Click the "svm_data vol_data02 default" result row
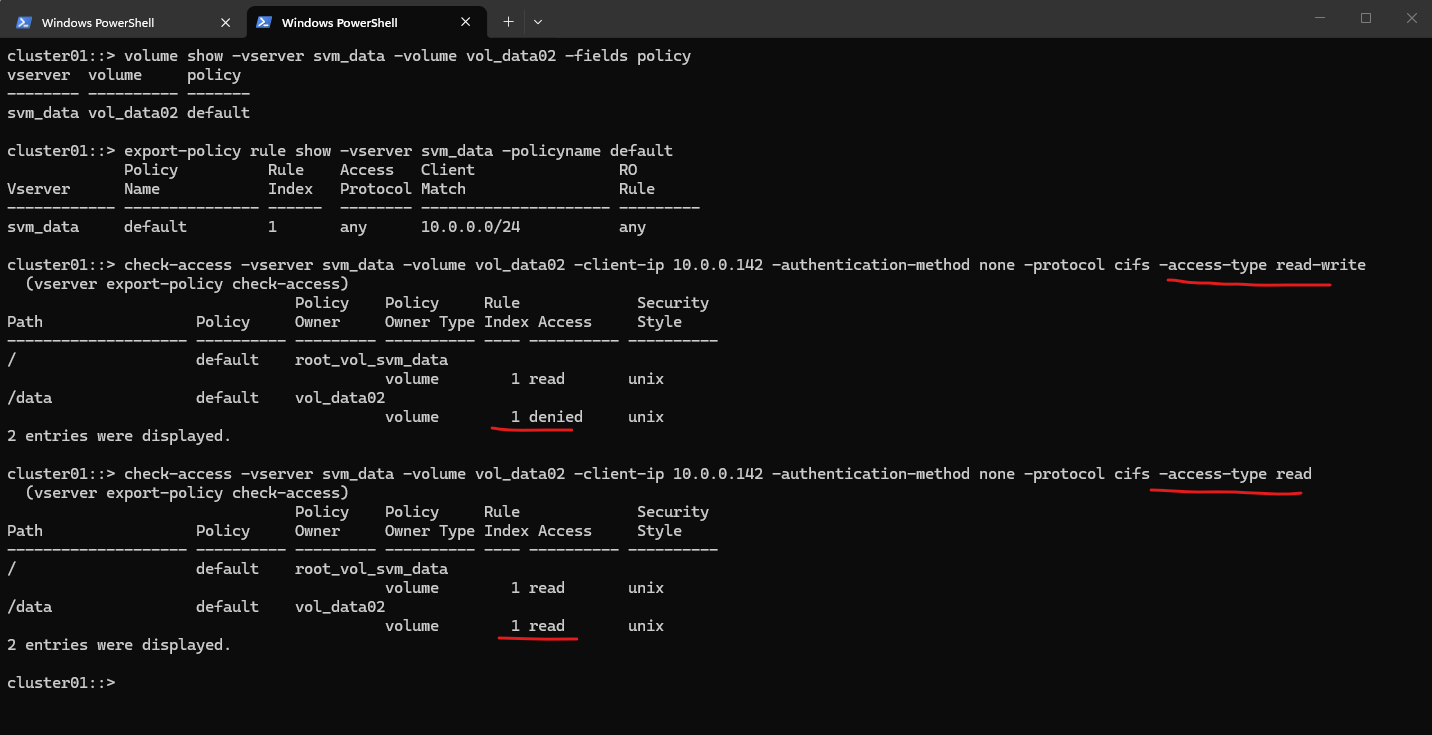This screenshot has height=735, width=1432. coord(128,113)
